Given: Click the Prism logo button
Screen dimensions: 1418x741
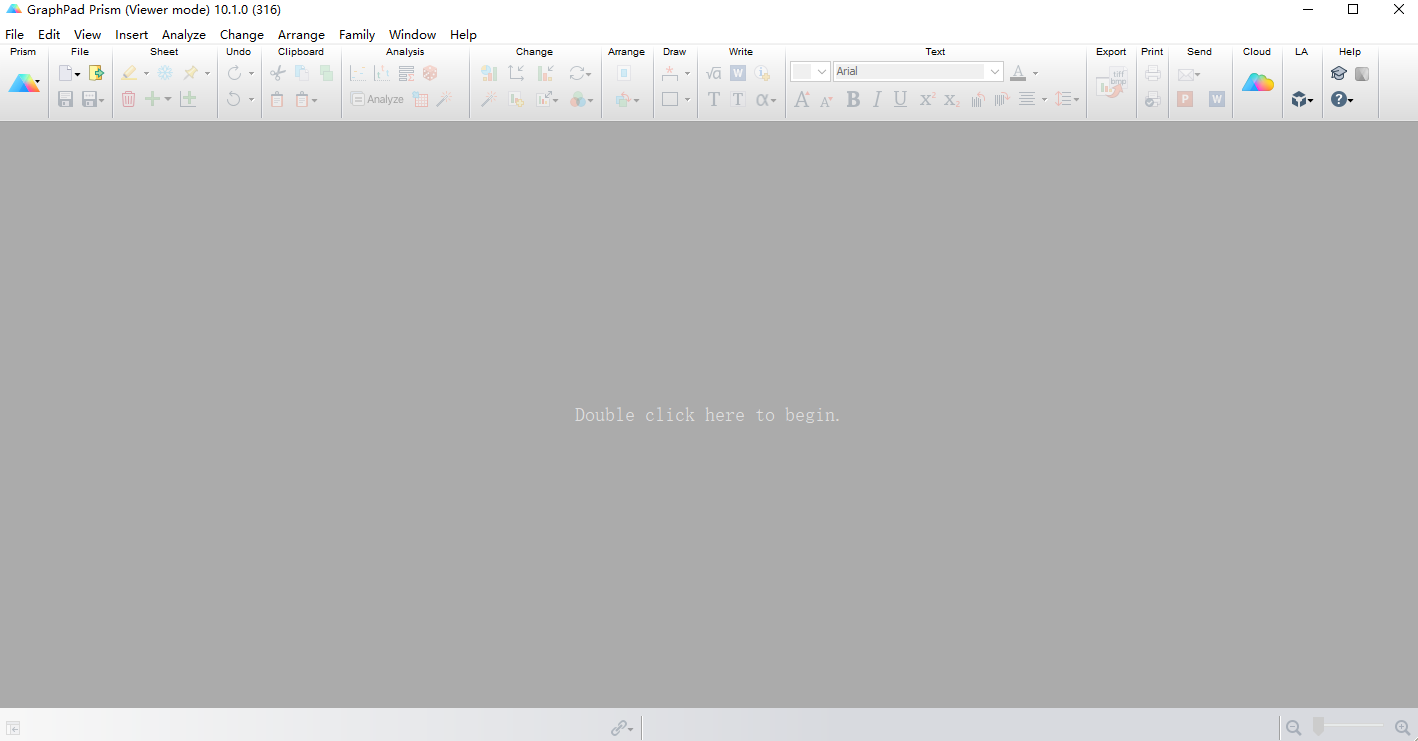Looking at the screenshot, I should tap(23, 84).
